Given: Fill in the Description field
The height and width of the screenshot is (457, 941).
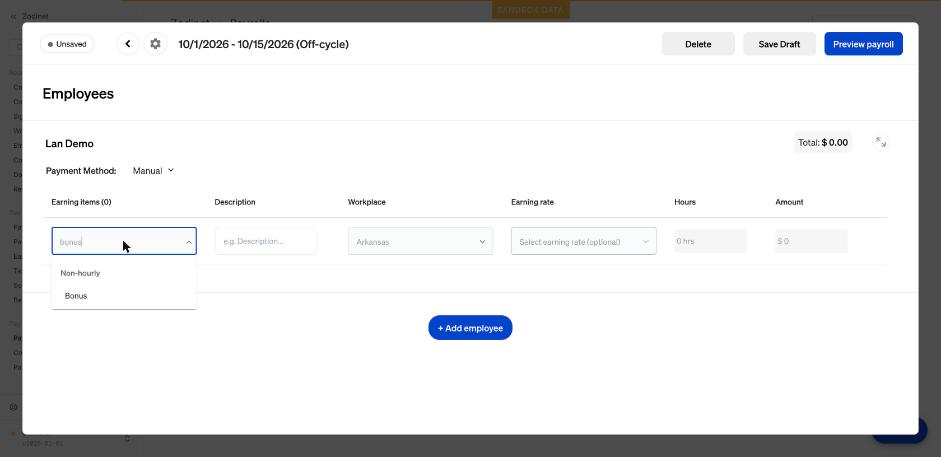Looking at the screenshot, I should pyautogui.click(x=265, y=241).
